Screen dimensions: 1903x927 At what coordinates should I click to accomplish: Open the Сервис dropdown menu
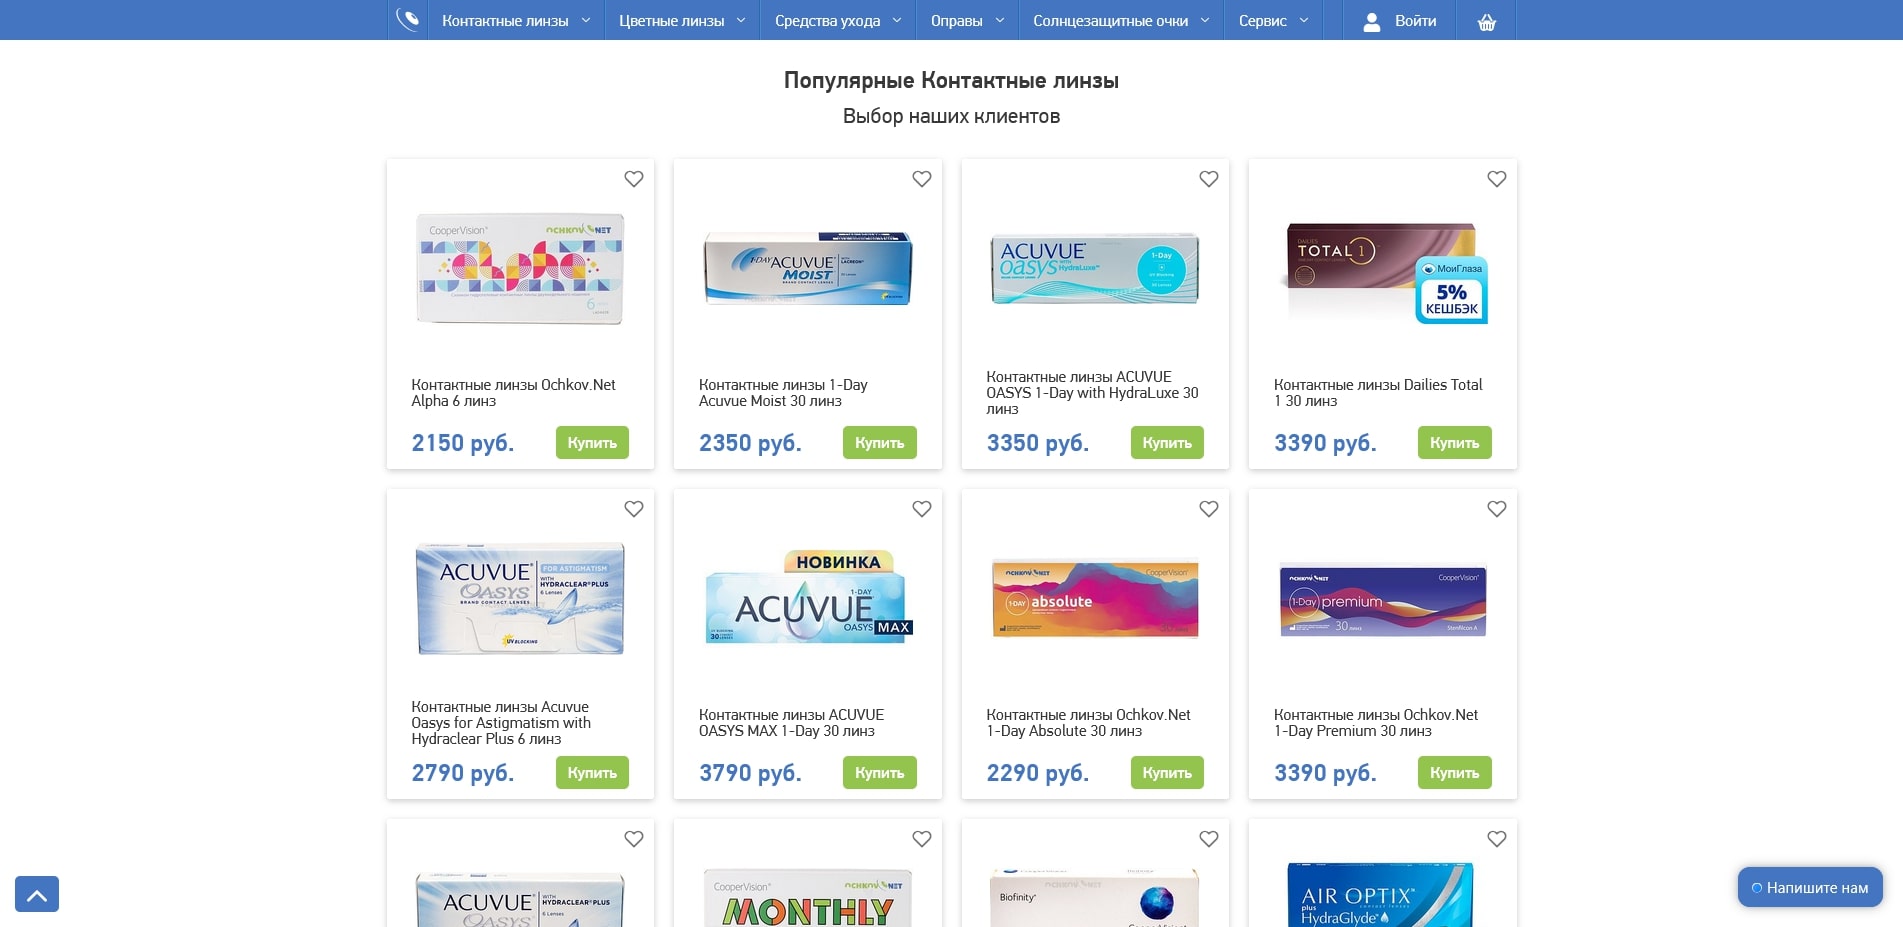tap(1273, 20)
